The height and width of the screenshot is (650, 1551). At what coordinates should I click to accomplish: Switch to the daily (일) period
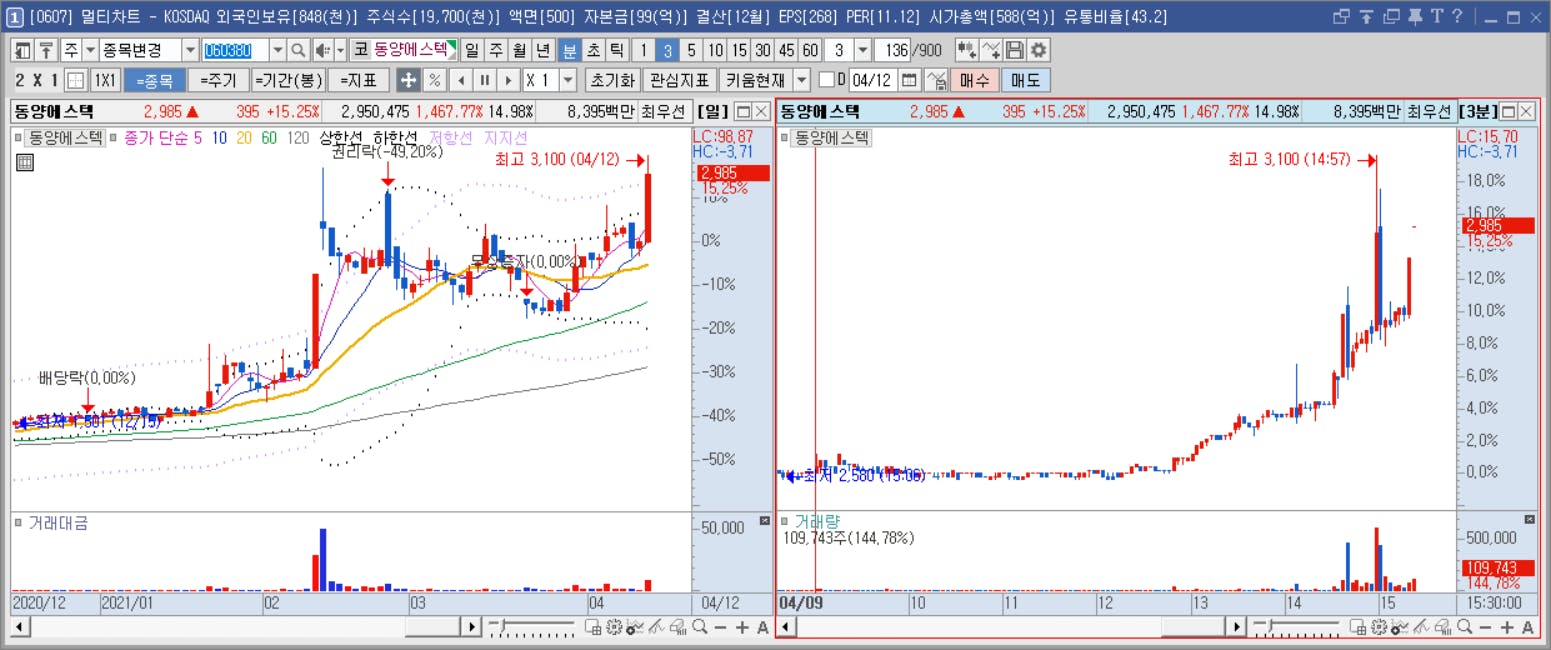[x=472, y=50]
